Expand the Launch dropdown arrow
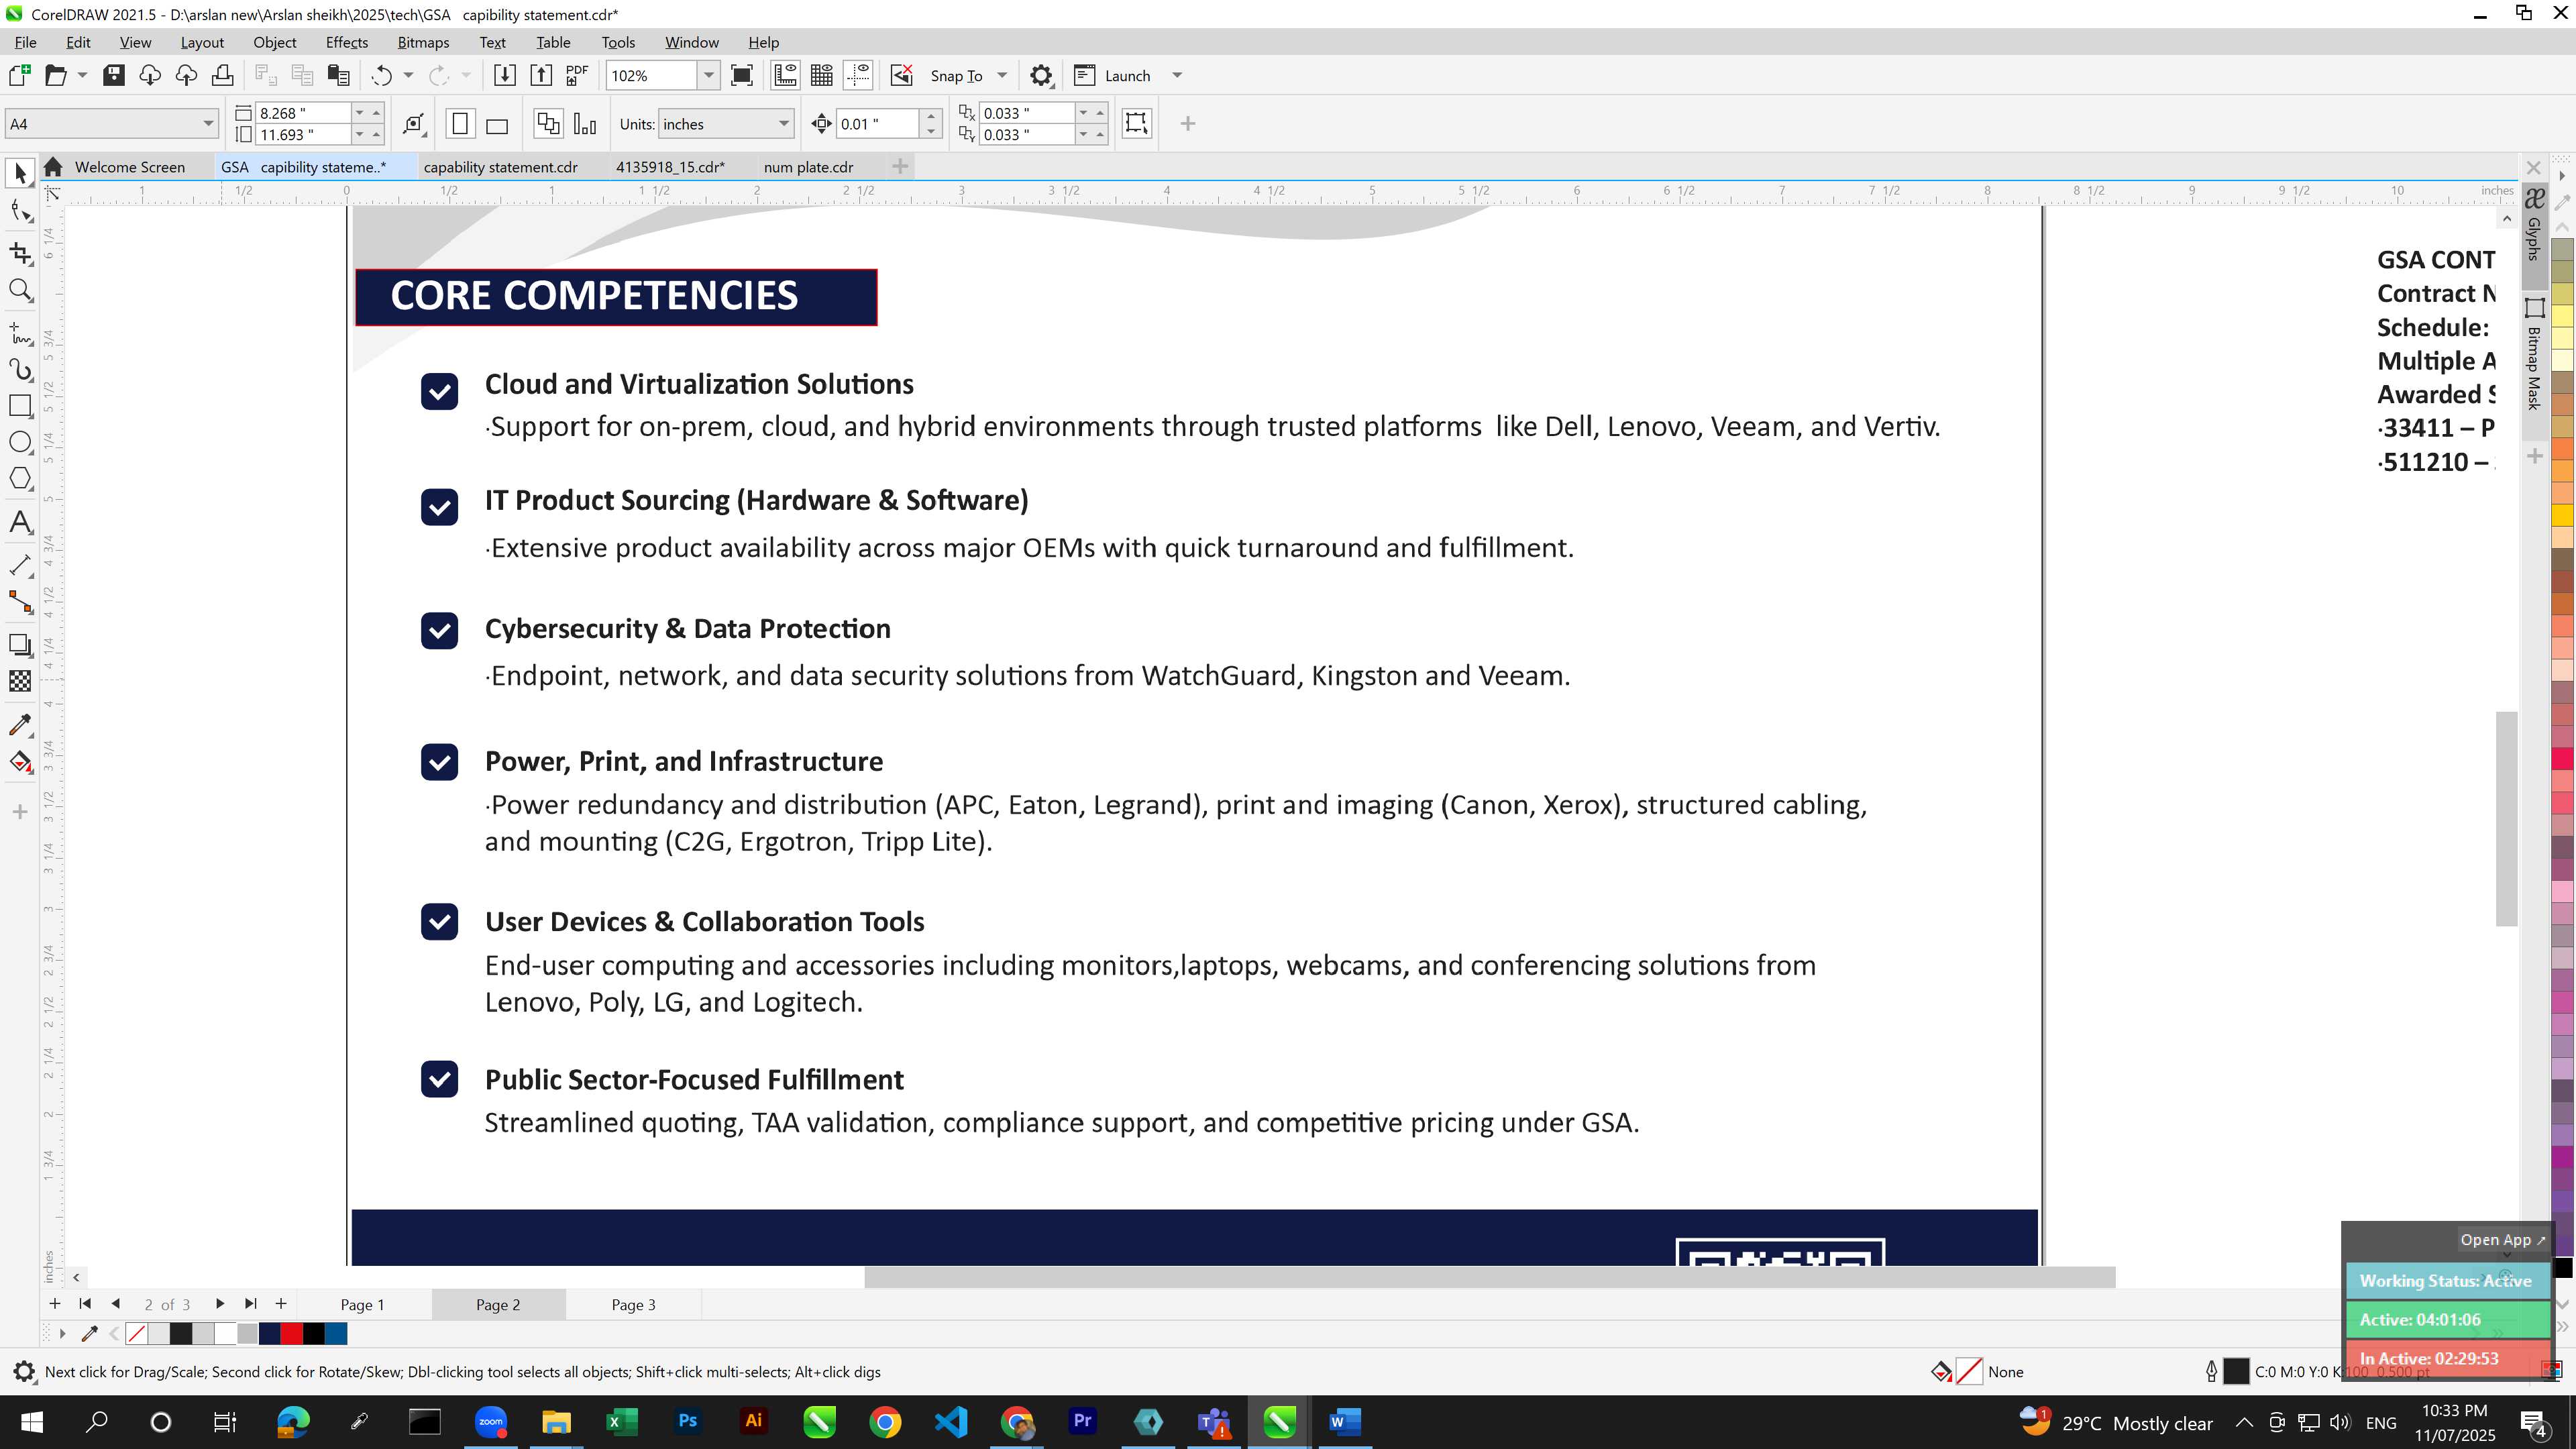Screen dimensions: 2576x1449 coord(1177,75)
